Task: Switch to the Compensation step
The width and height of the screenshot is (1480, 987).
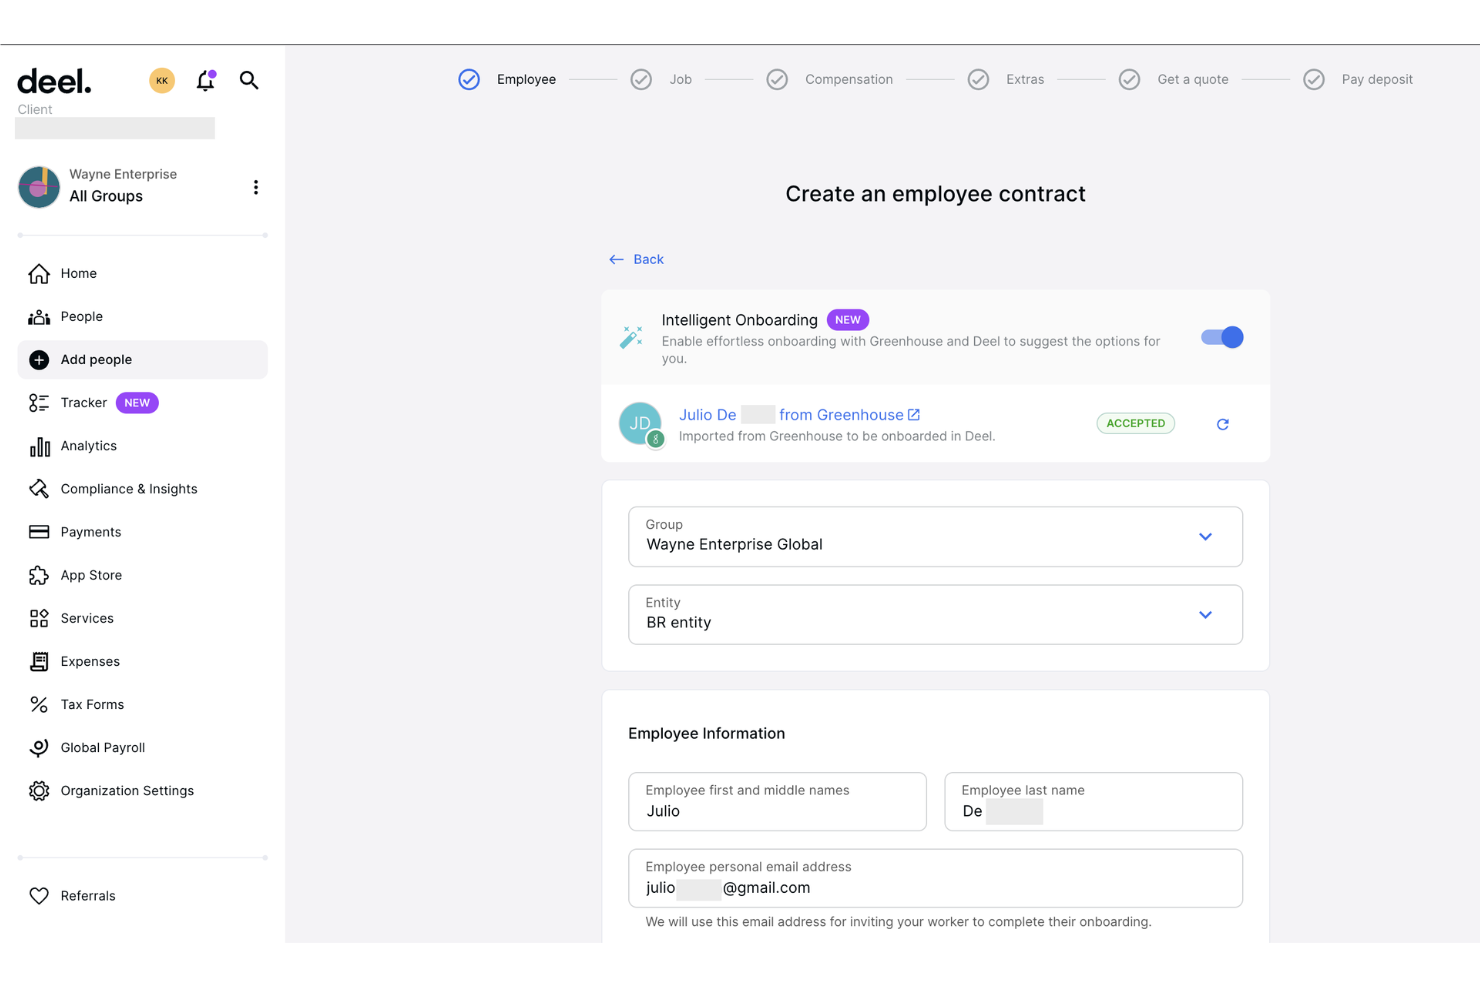Action: pyautogui.click(x=848, y=79)
